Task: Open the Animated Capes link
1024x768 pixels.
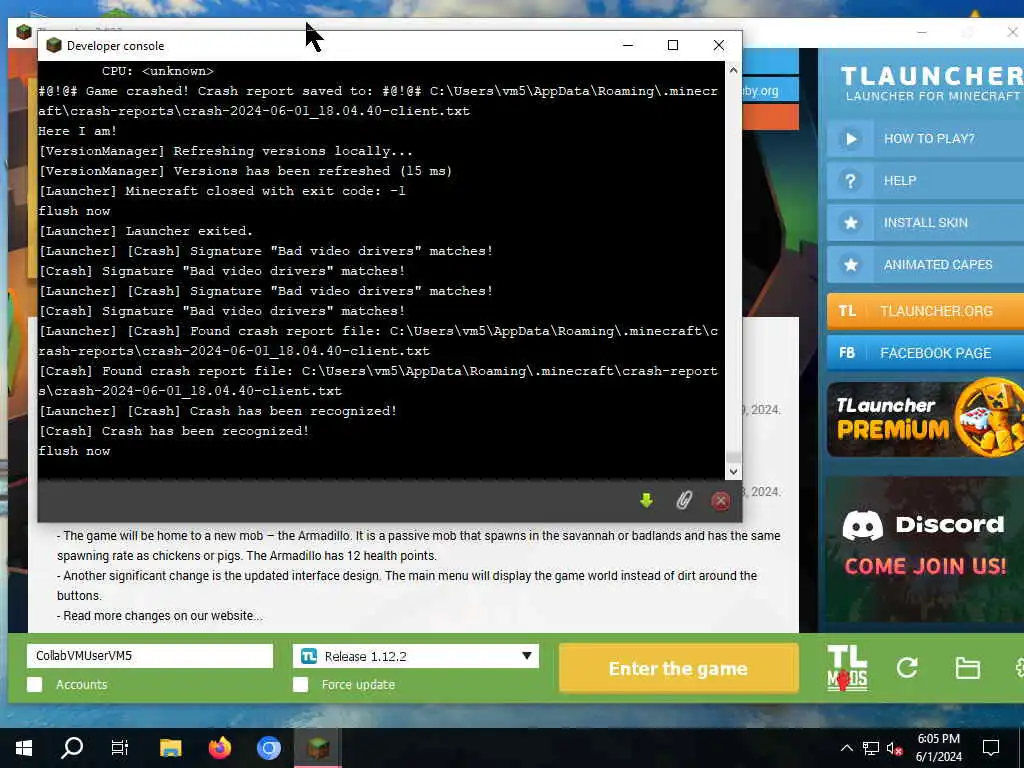Action: tap(938, 264)
